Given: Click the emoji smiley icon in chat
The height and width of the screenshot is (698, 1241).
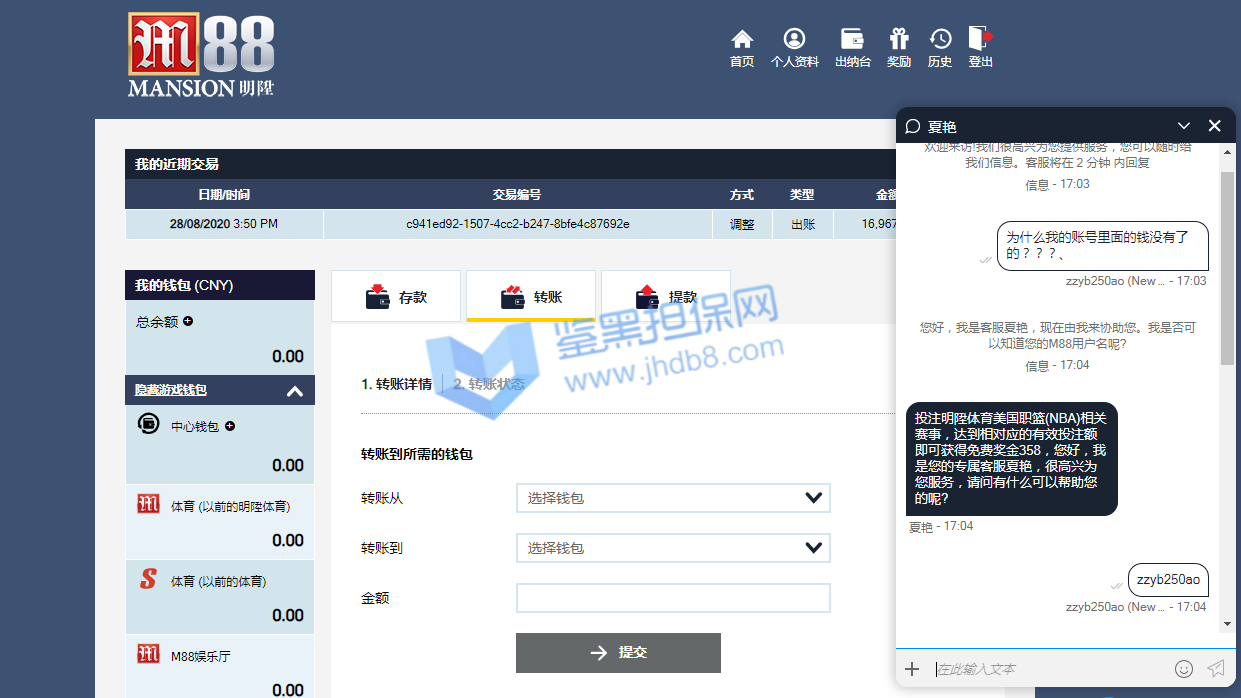Looking at the screenshot, I should tap(1184, 669).
